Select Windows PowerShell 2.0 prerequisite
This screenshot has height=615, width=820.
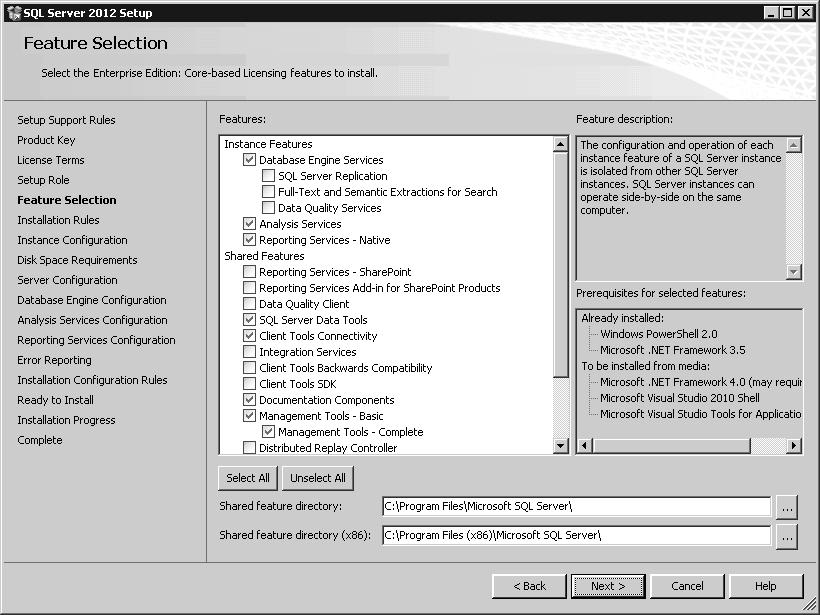point(658,334)
